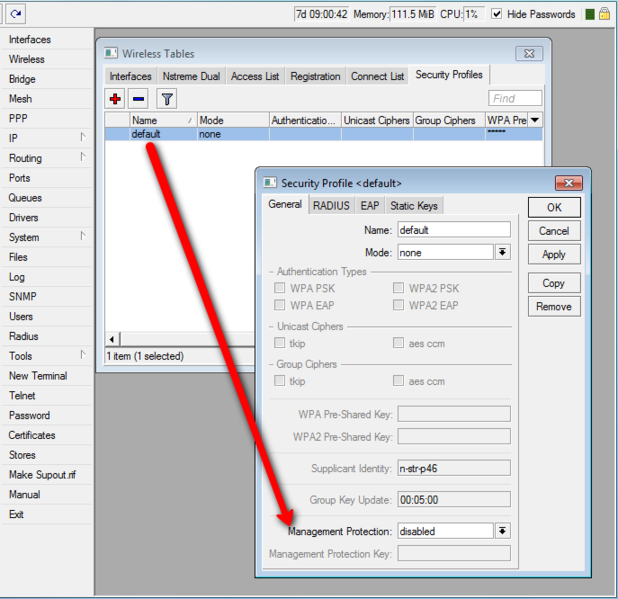Click the Name input field

pyautogui.click(x=453, y=230)
